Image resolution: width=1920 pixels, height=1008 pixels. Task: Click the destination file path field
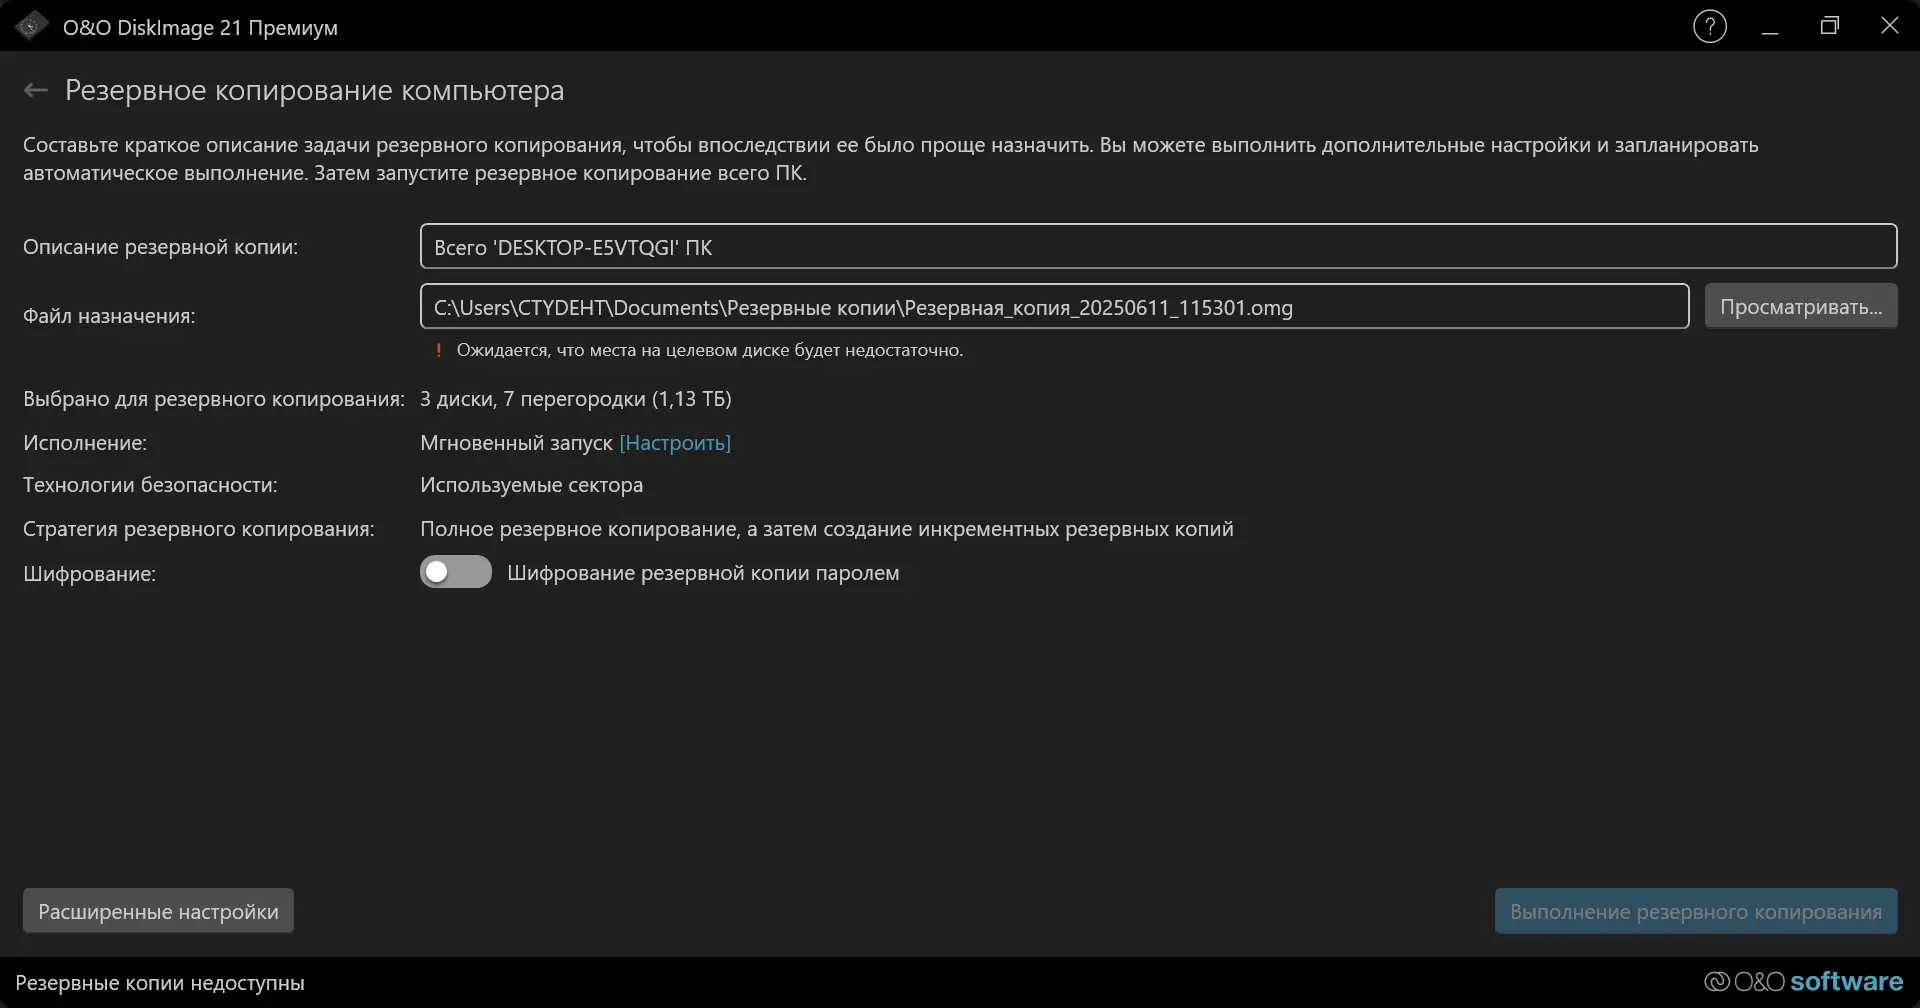point(1054,307)
